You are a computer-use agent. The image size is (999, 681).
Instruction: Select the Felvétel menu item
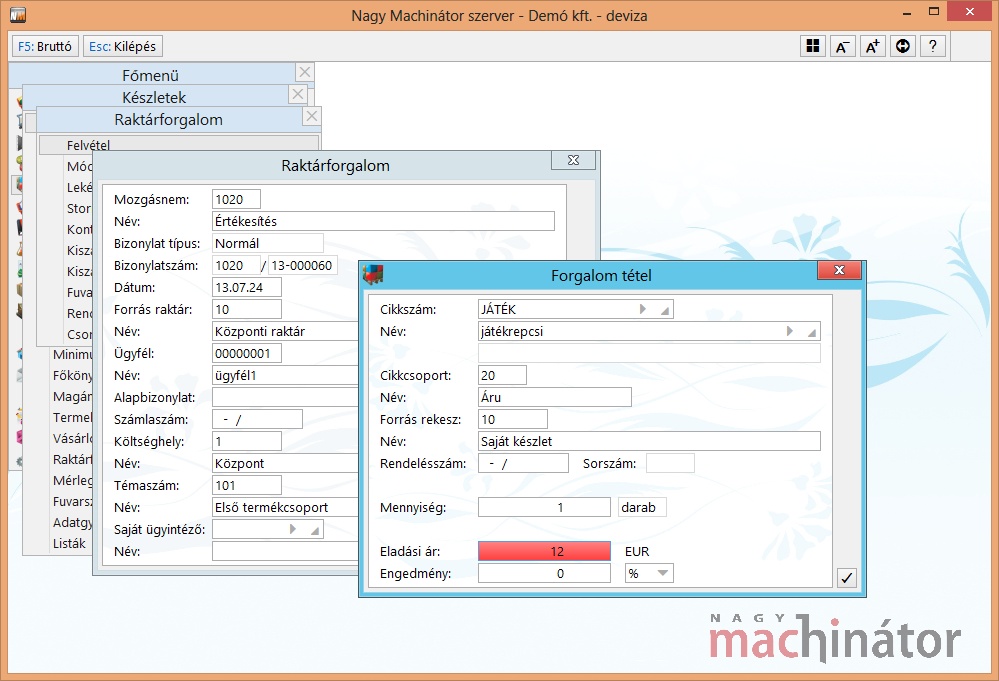(x=178, y=145)
